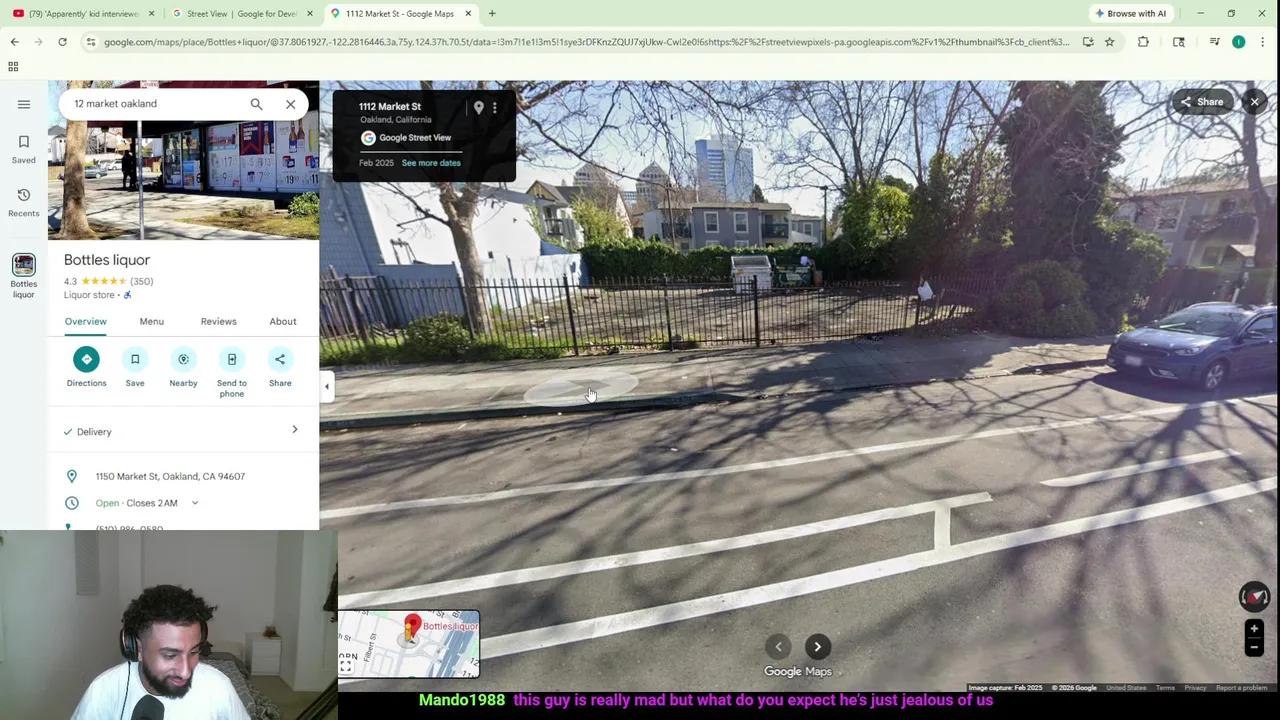The image size is (1280, 720).
Task: Click the Browse with AI button
Action: [x=1131, y=14]
